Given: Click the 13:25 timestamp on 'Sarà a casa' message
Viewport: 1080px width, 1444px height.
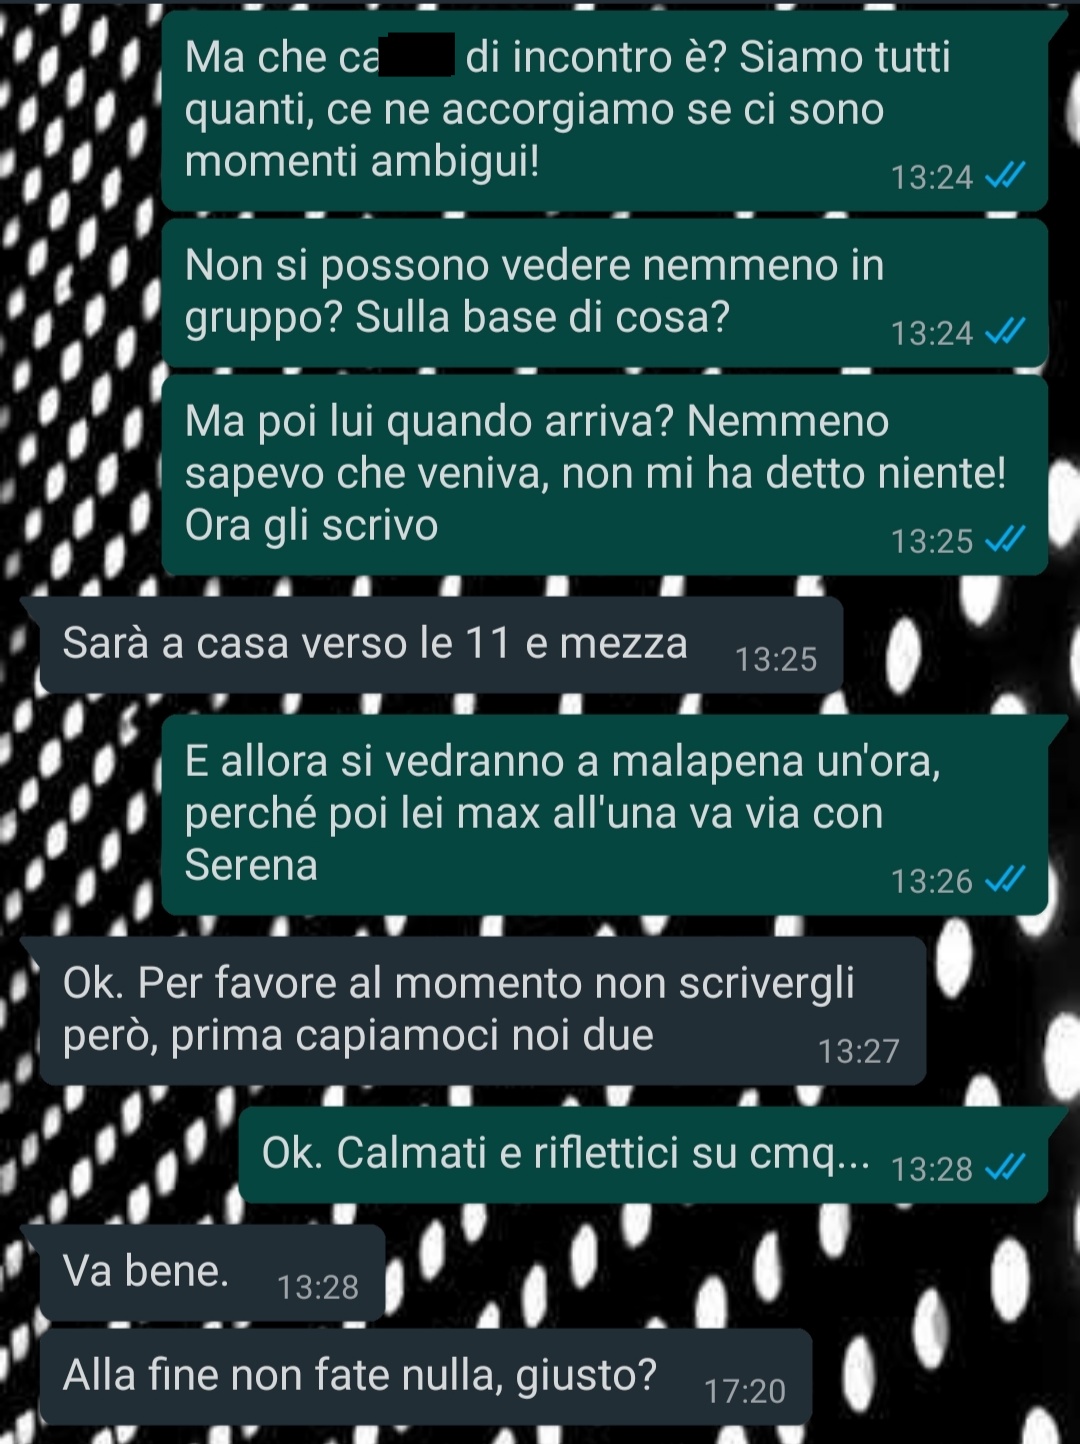Looking at the screenshot, I should (776, 659).
